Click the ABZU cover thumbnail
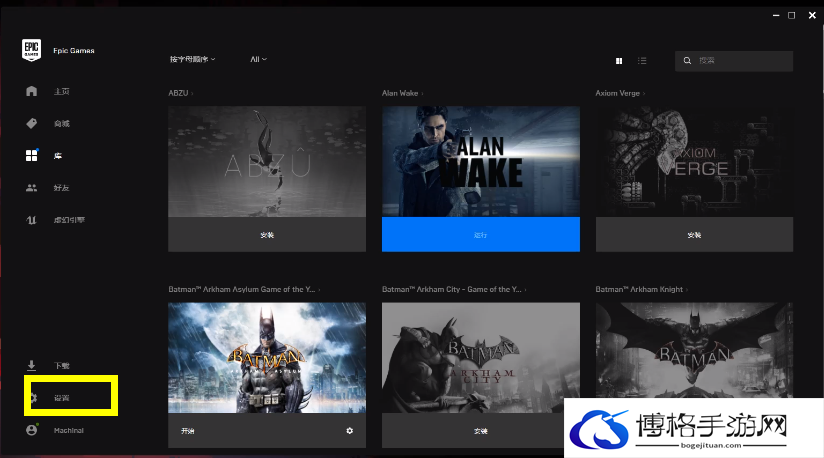 (x=267, y=162)
